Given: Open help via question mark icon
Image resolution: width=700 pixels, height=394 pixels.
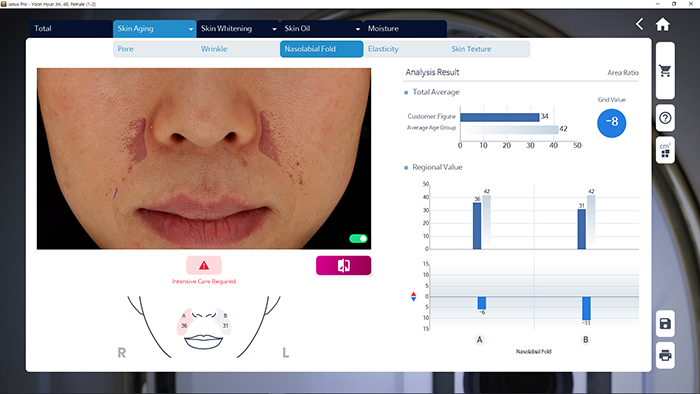Looking at the screenshot, I should point(665,118).
